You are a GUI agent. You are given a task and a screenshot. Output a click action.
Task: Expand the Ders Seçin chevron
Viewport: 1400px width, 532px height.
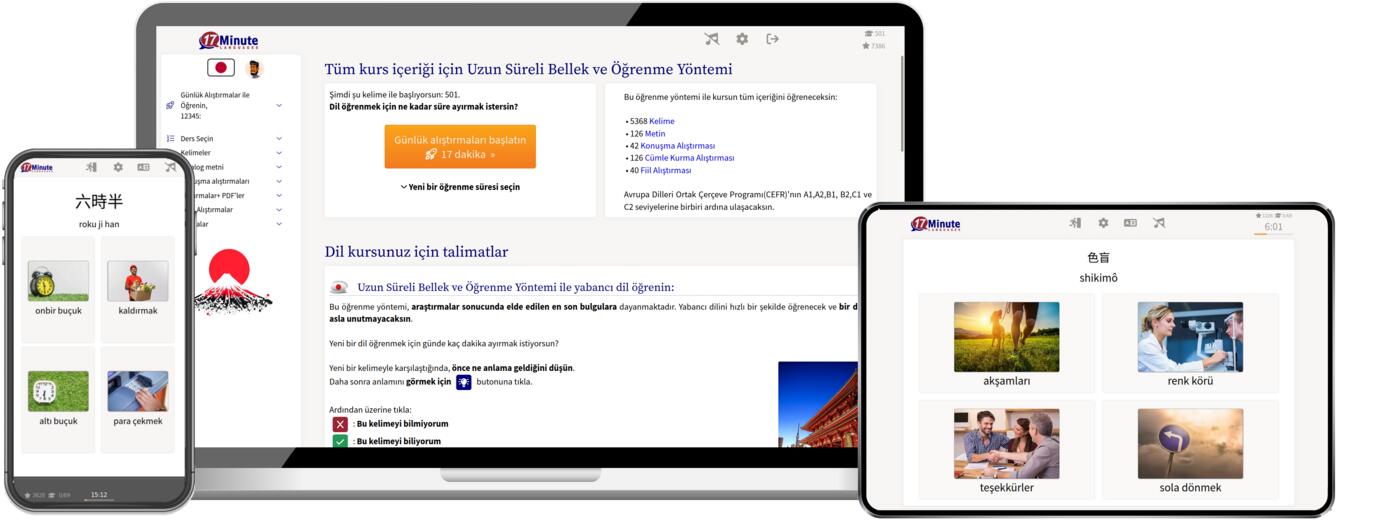pyautogui.click(x=279, y=139)
